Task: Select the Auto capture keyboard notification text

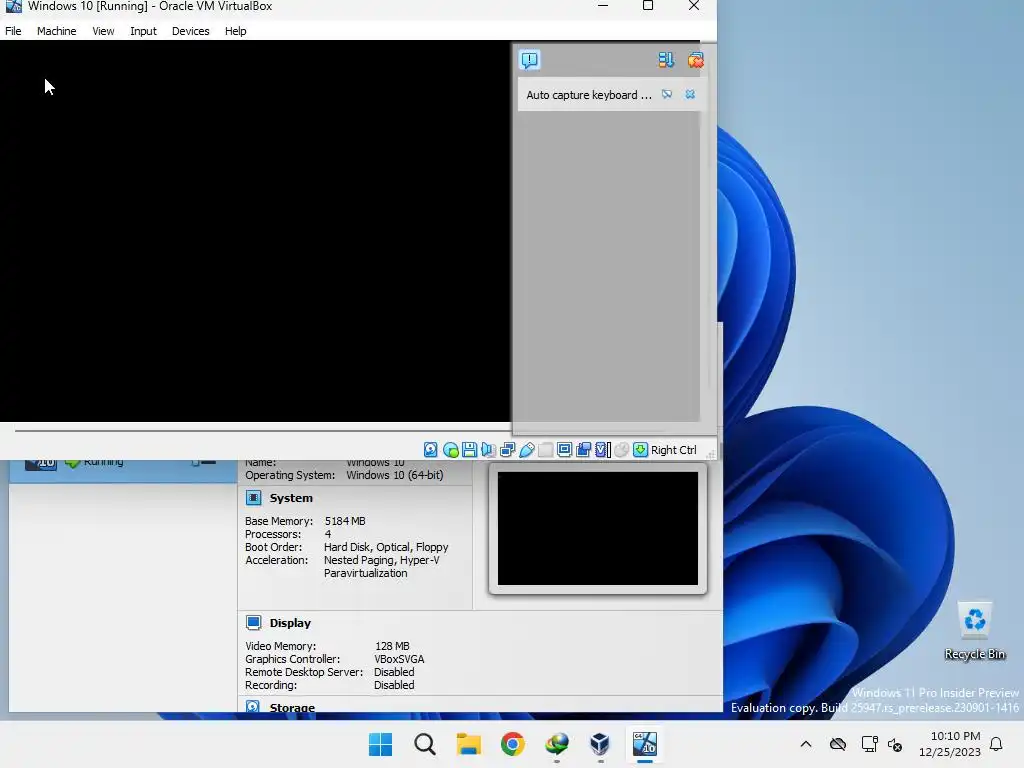Action: pos(588,95)
